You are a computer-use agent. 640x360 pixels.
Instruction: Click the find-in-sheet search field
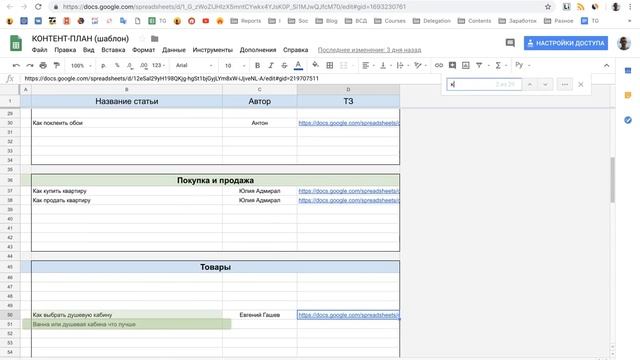pyautogui.click(x=484, y=84)
